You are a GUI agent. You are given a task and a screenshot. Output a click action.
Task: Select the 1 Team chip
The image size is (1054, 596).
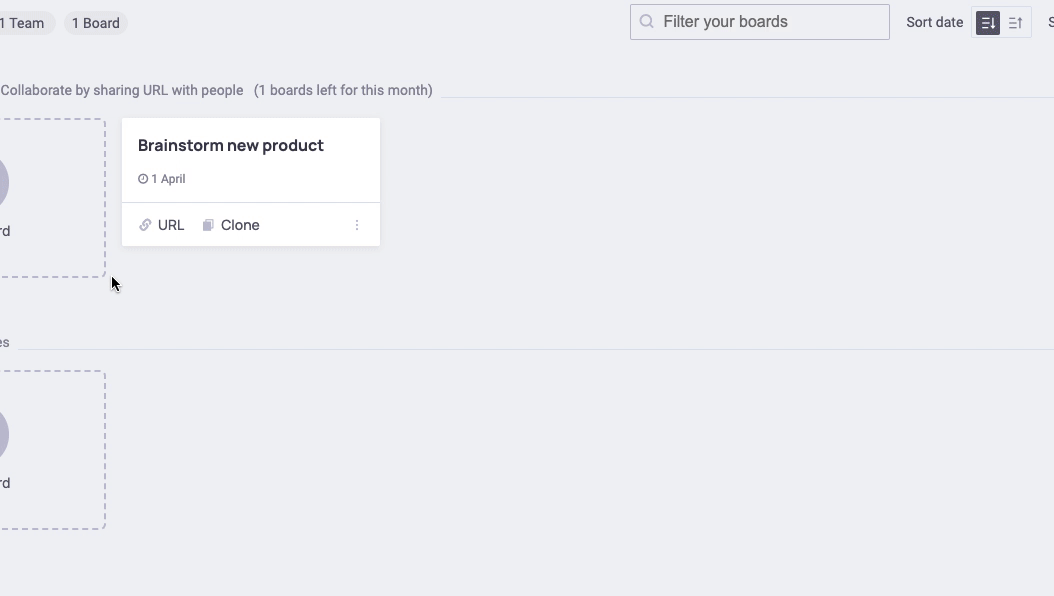point(24,23)
